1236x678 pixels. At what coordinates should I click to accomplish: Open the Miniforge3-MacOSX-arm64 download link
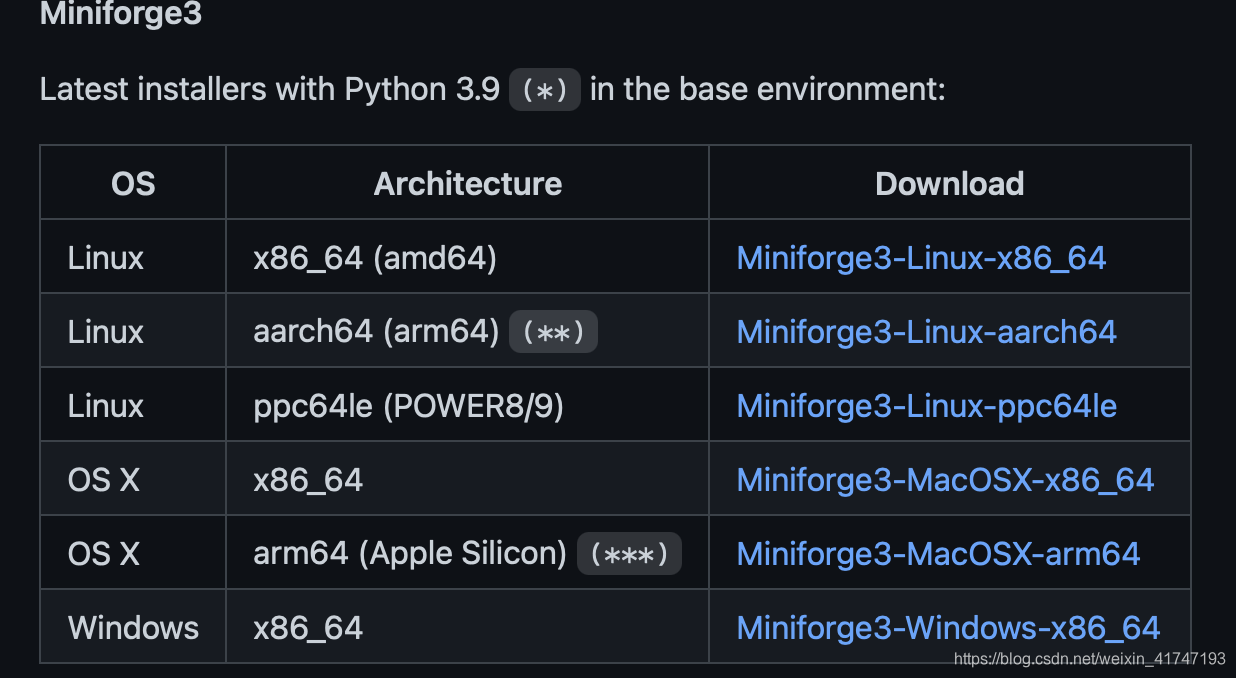(x=938, y=554)
